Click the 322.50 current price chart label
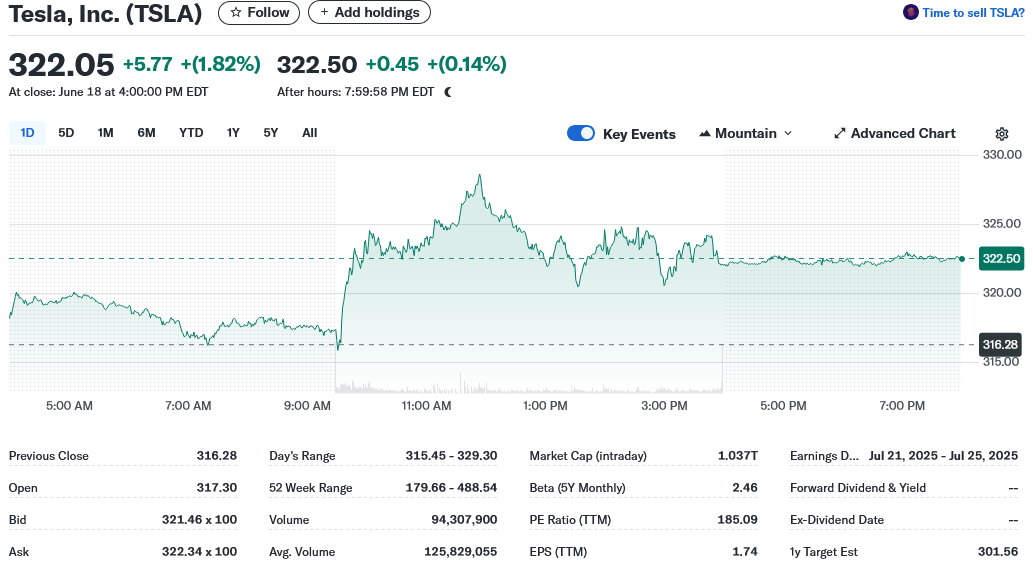Viewport: 1033px width, 570px height. pos(1001,258)
